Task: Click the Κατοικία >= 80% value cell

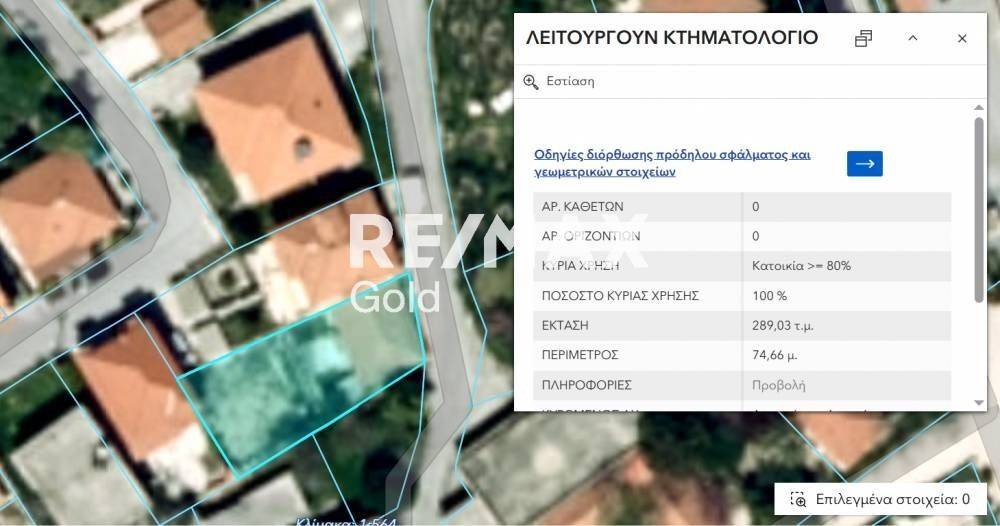Action: [801, 266]
